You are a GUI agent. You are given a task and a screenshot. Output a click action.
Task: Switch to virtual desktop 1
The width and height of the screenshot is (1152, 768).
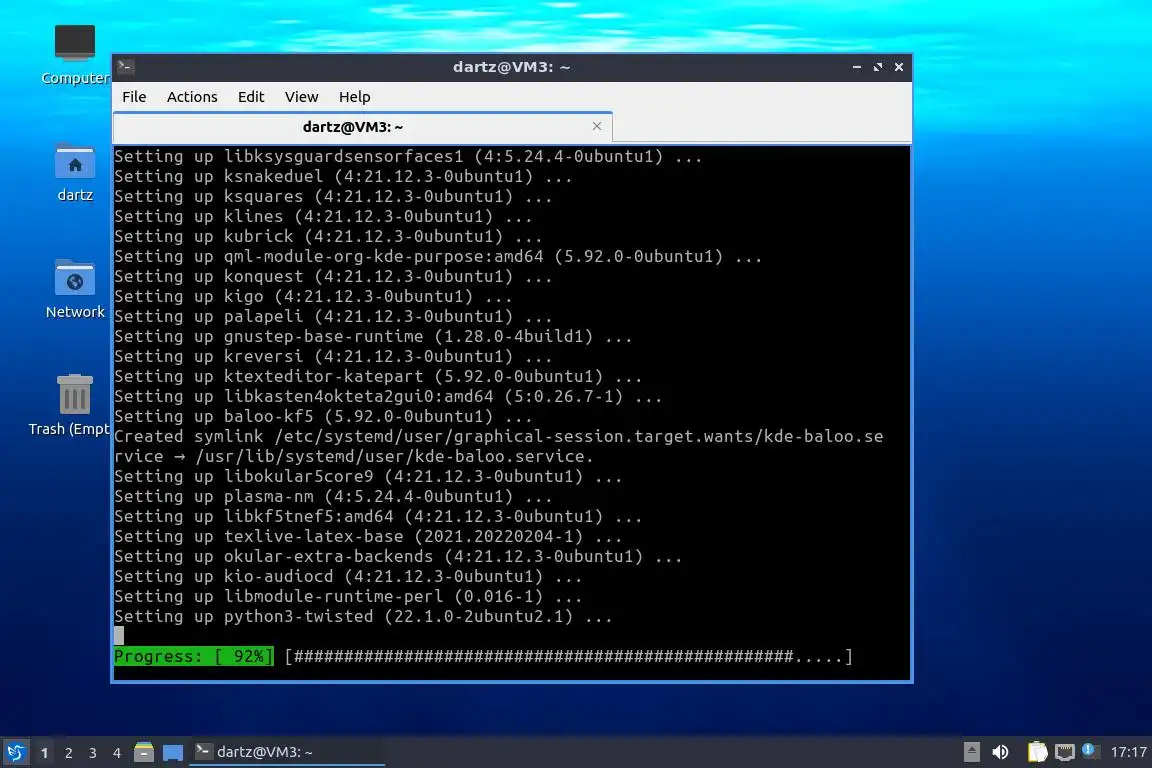coord(45,753)
